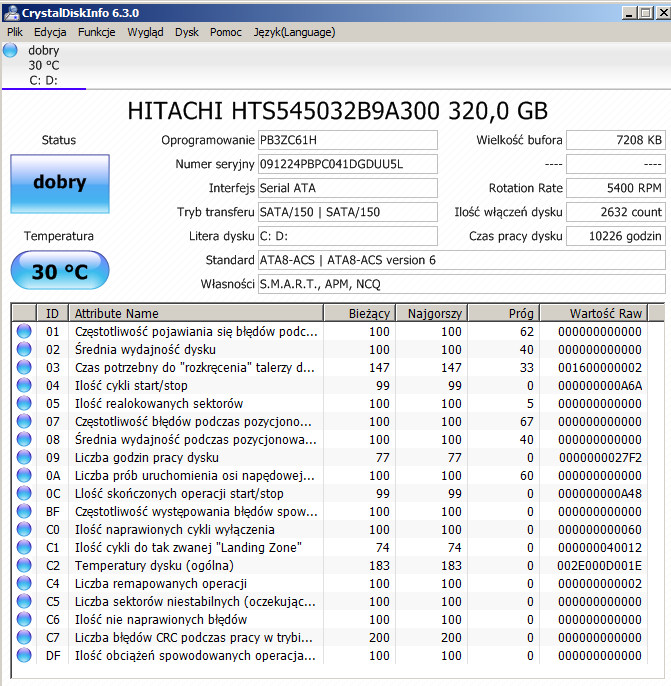Open the Język(Language) menu
The height and width of the screenshot is (686, 671).
[294, 32]
